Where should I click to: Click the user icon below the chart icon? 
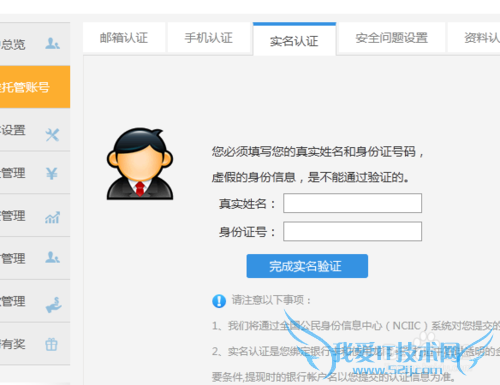pos(52,257)
